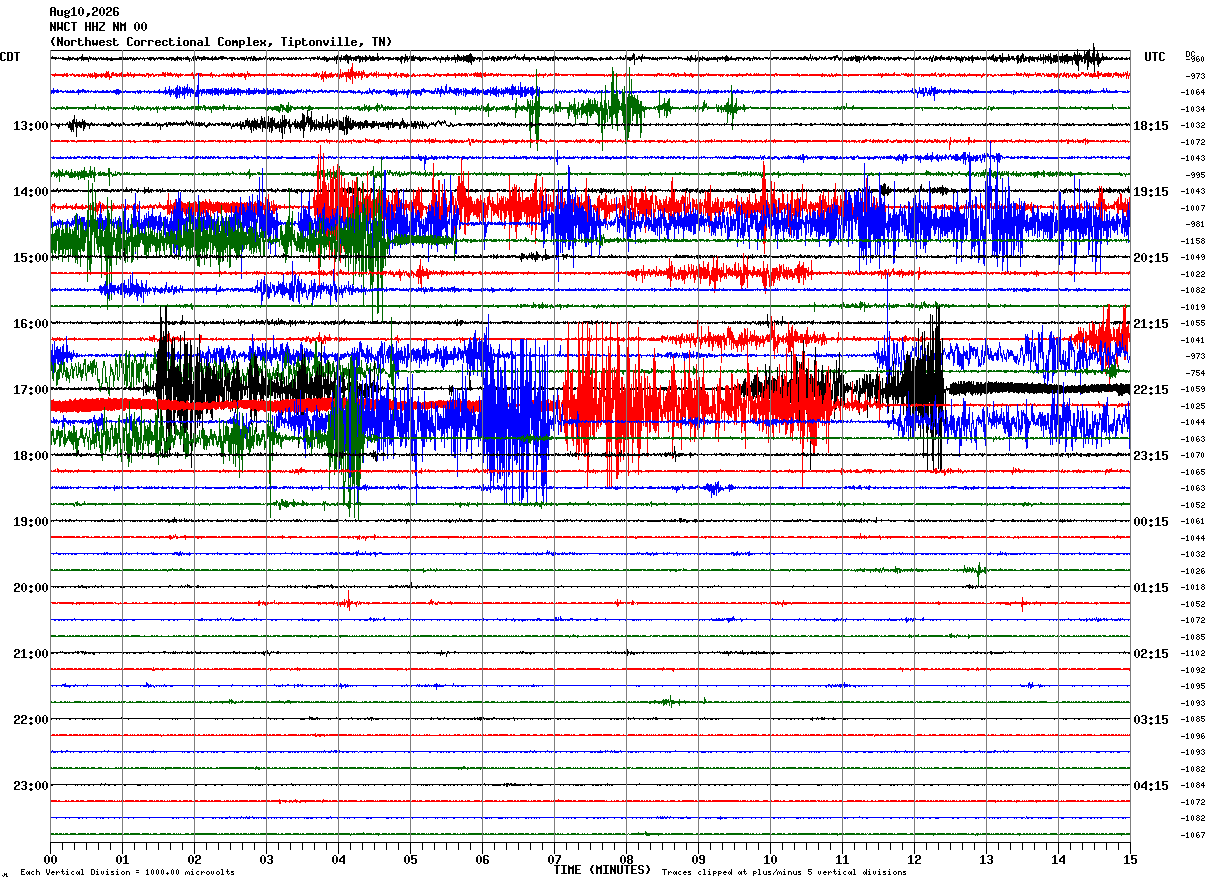Click the 18:15 UTC time label
Image resolution: width=1210 pixels, height=886 pixels.
1151,126
